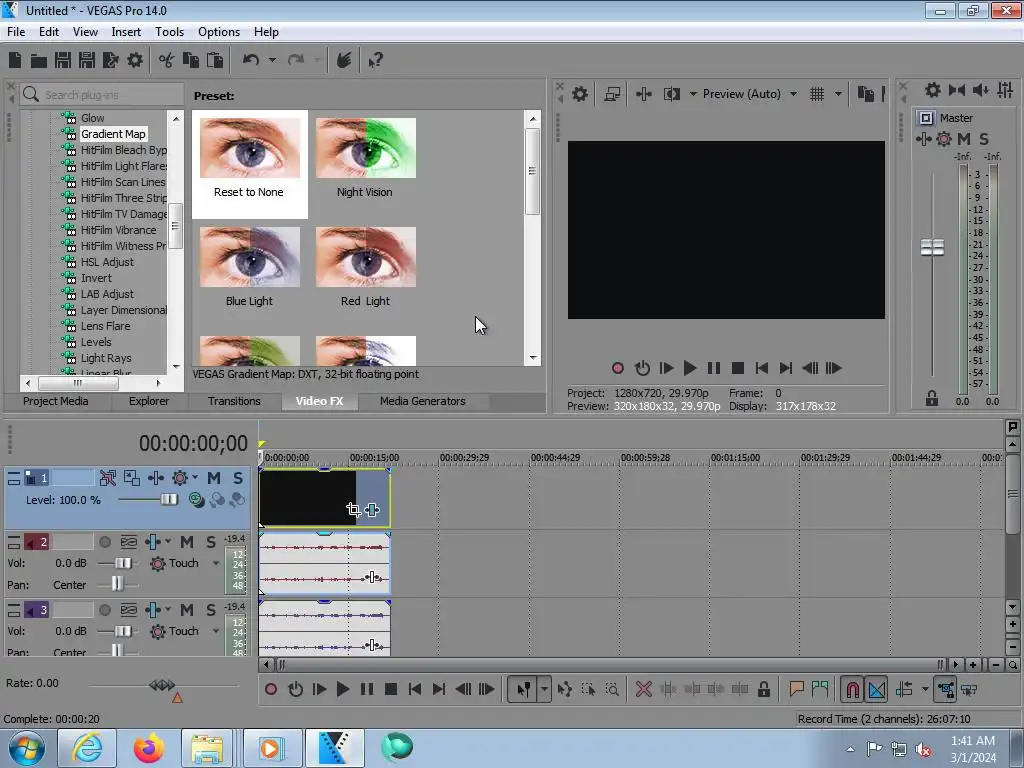Mute the Master bus
This screenshot has height=768, width=1024.
963,138
